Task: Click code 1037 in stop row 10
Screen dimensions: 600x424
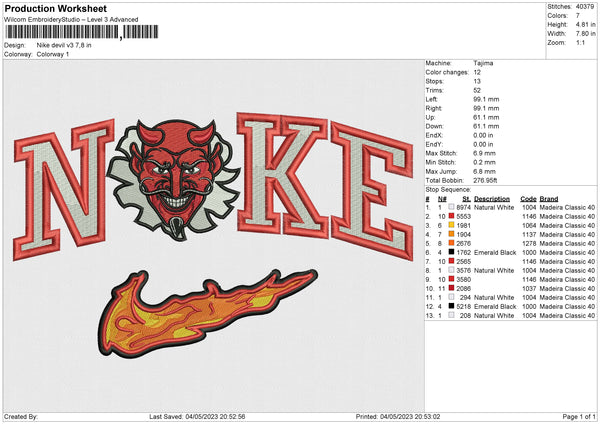Action: [x=529, y=289]
